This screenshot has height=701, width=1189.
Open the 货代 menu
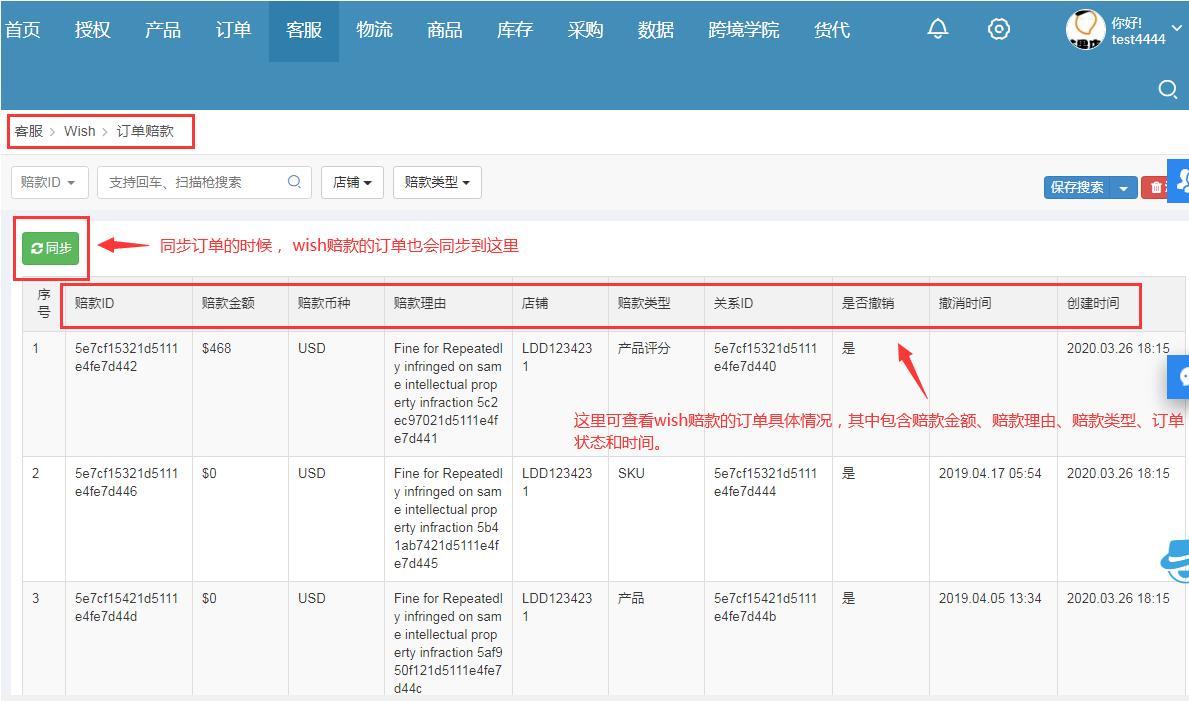[x=832, y=30]
